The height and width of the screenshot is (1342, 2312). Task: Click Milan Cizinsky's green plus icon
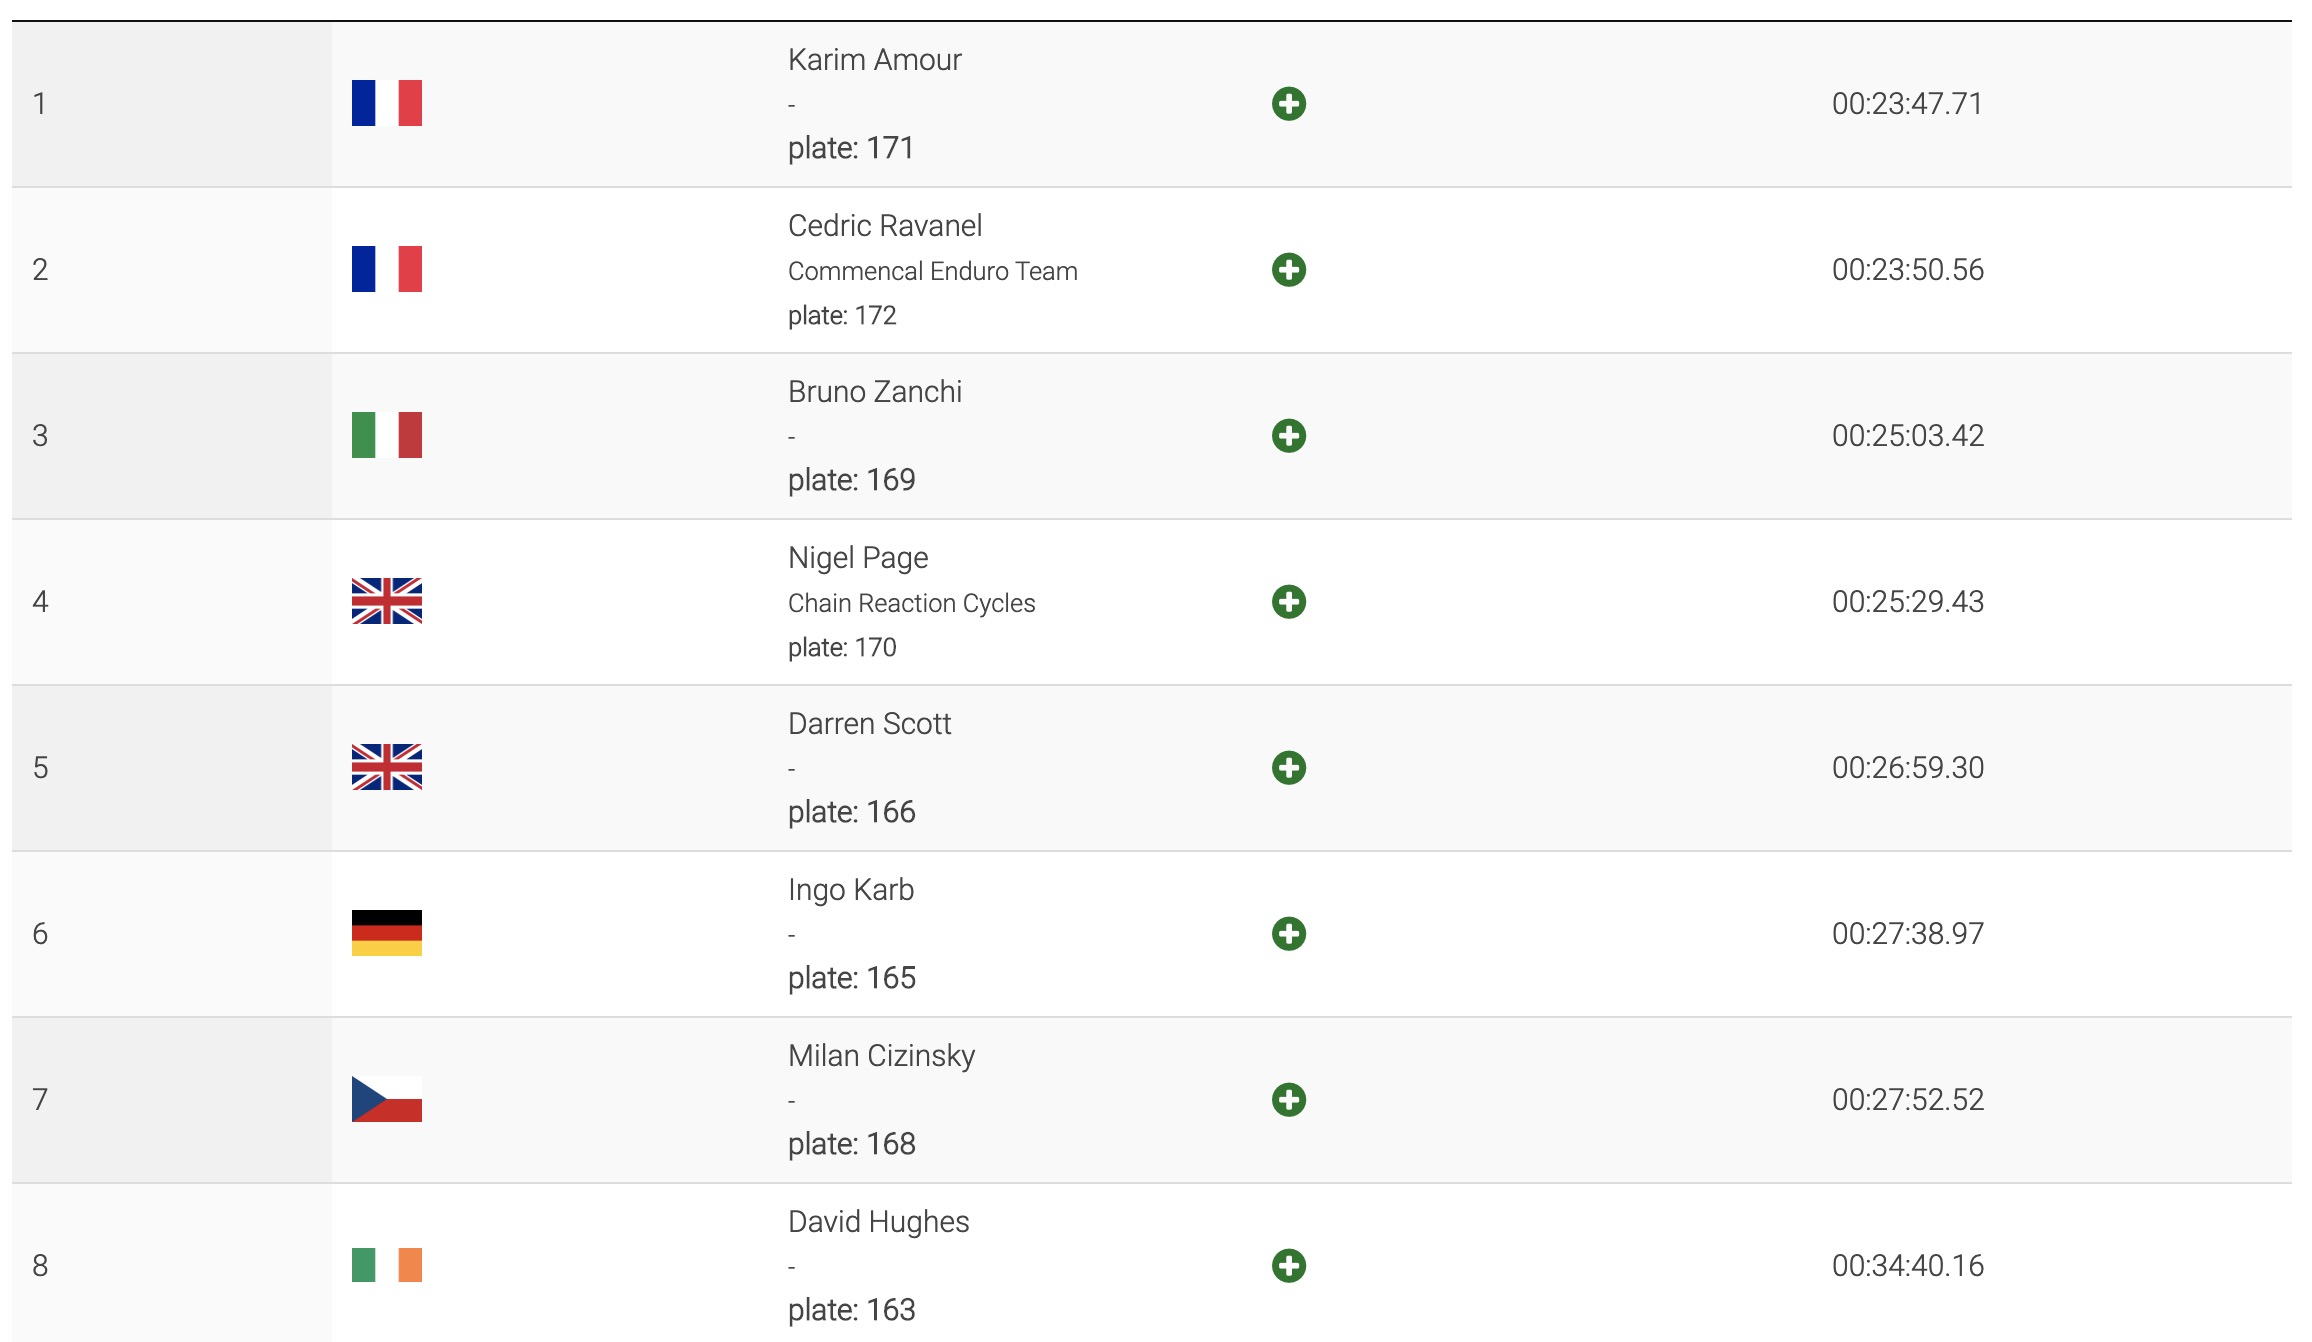pos(1288,1100)
